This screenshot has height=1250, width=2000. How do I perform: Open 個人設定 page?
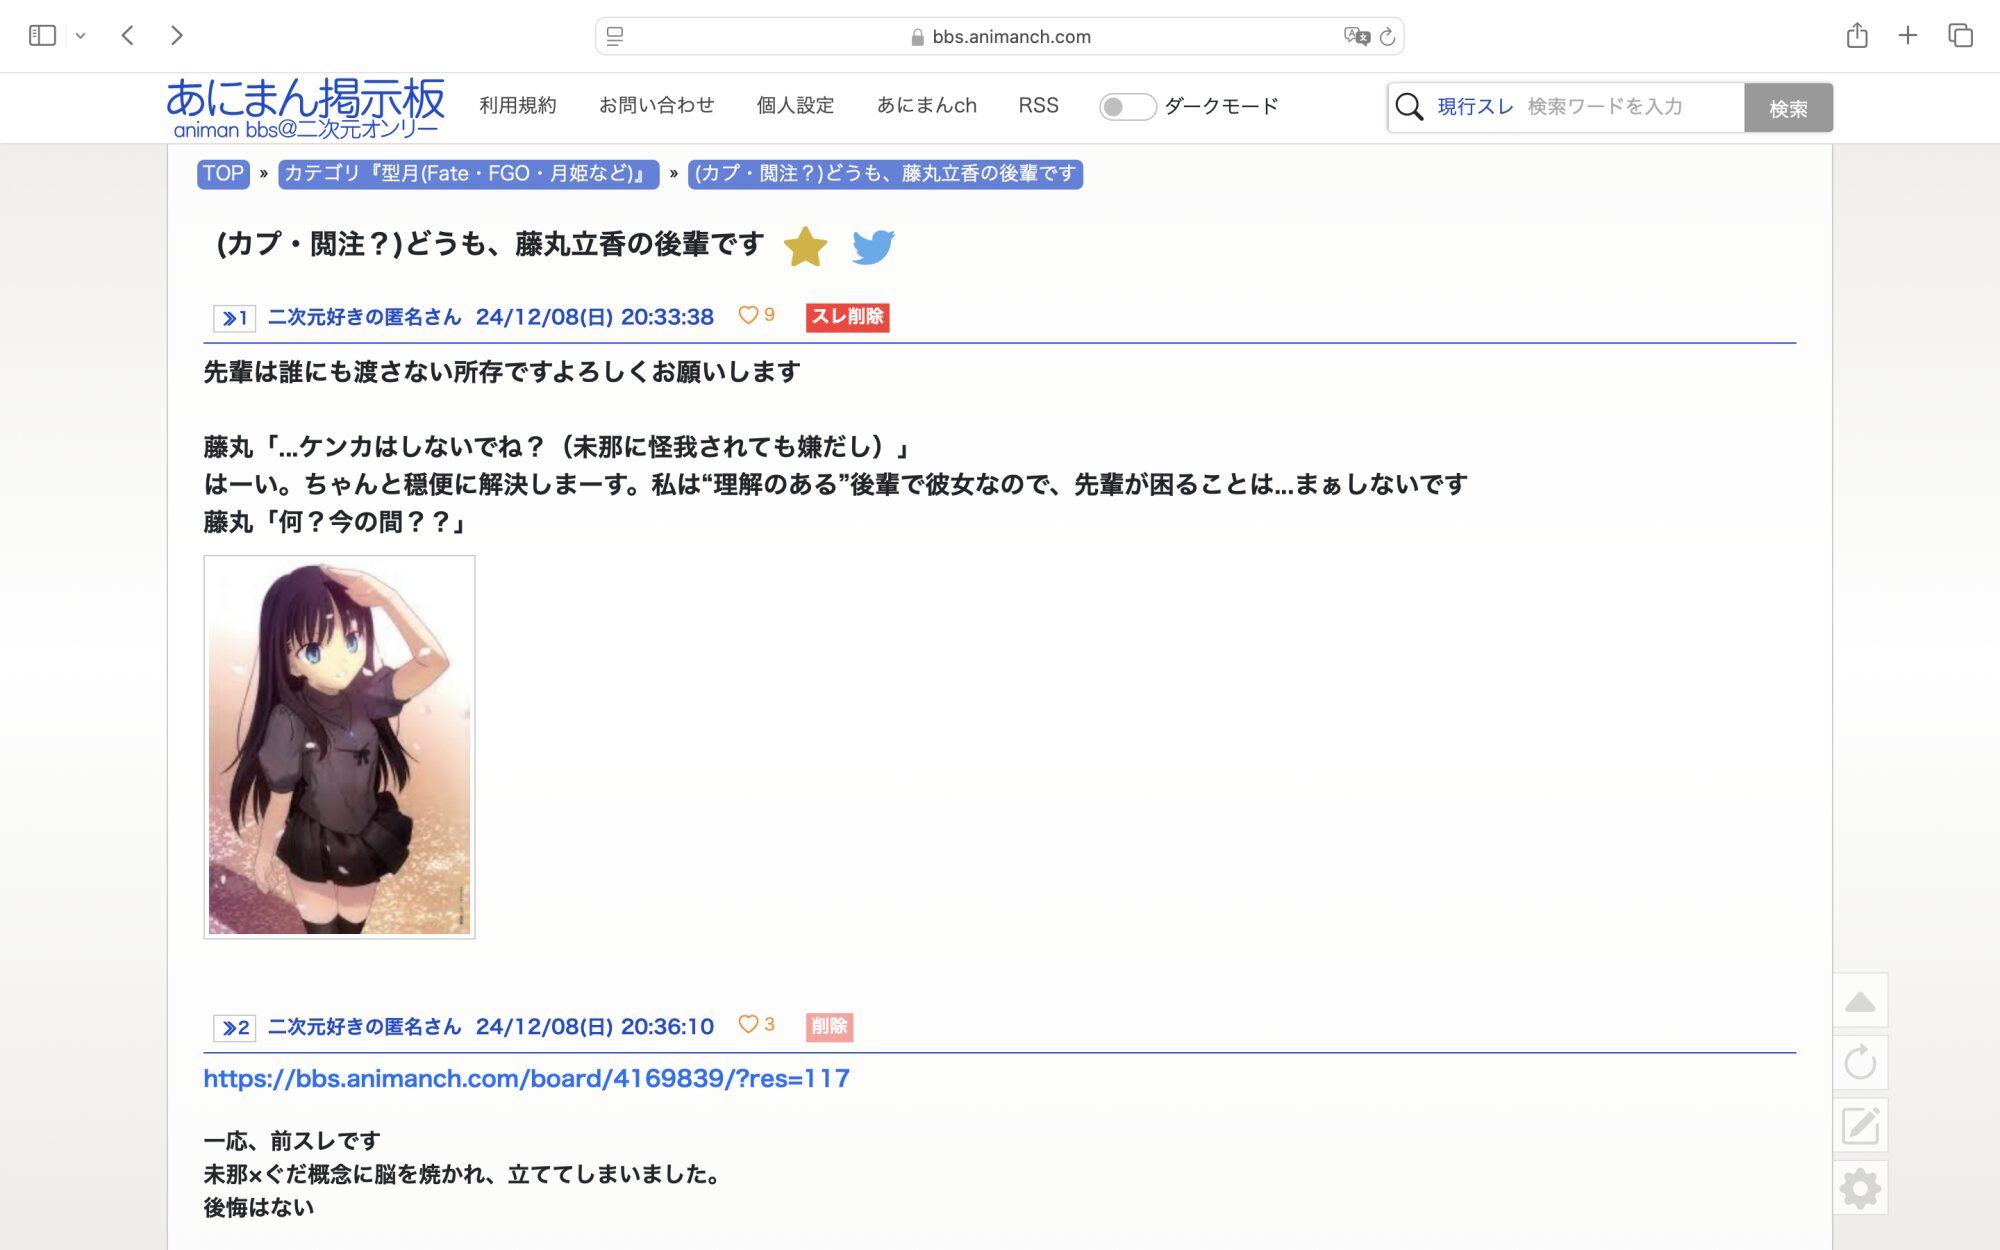pos(796,106)
